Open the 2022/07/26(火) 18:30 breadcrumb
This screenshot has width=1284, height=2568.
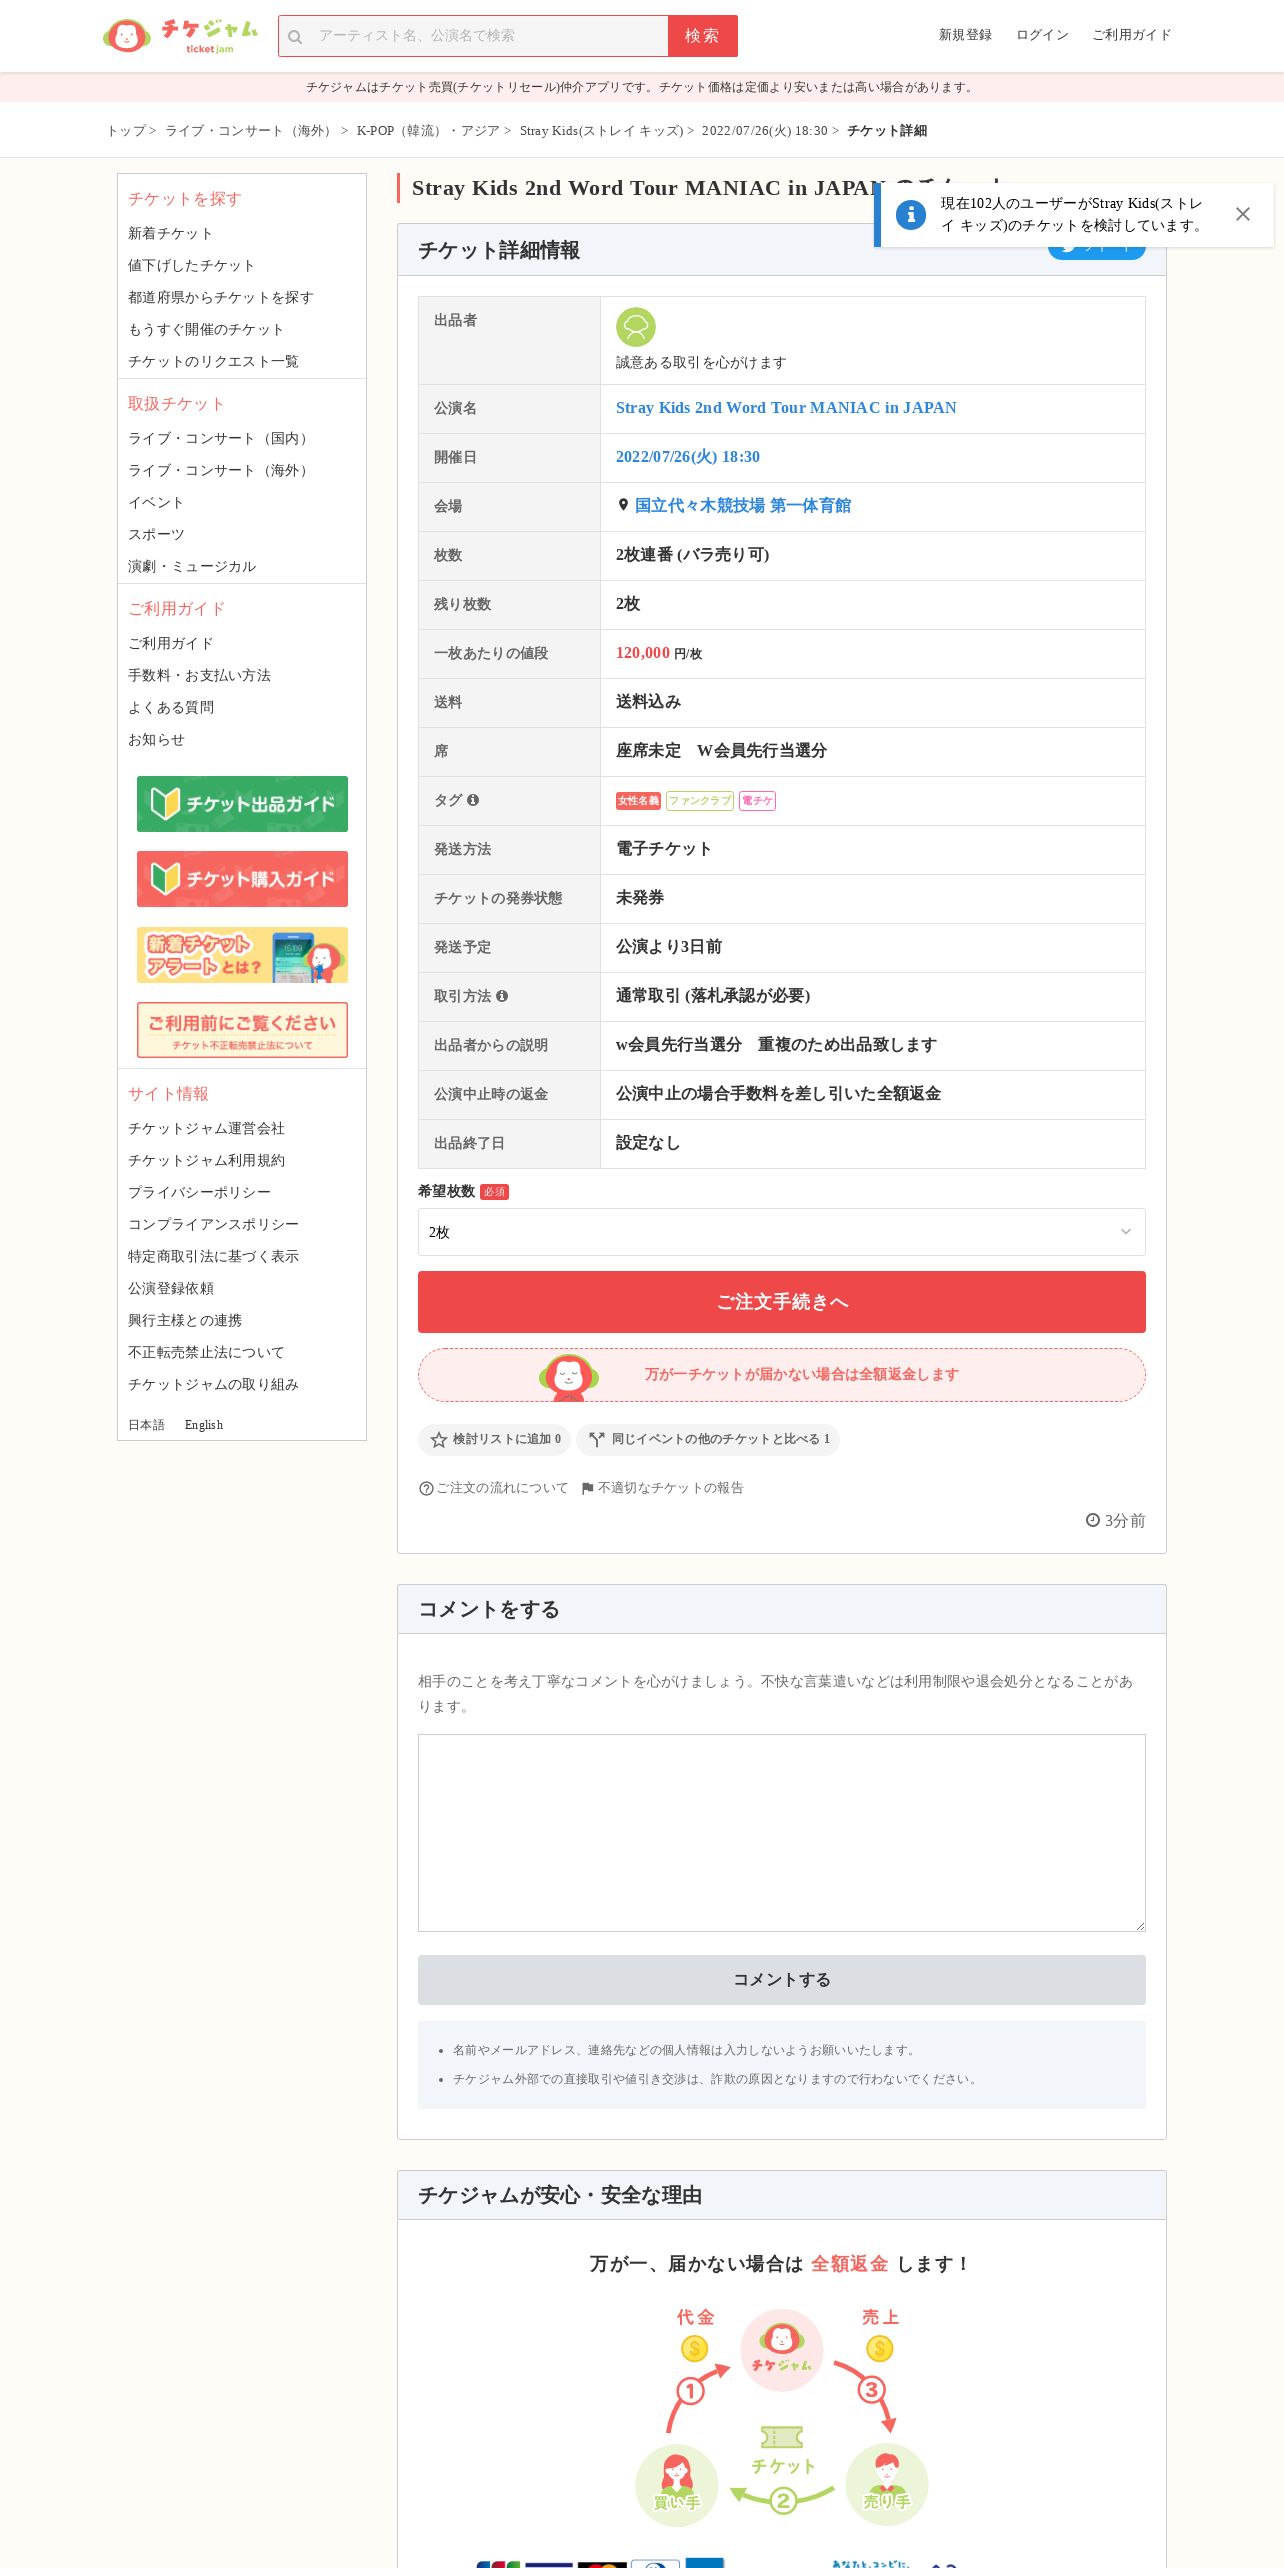click(764, 131)
